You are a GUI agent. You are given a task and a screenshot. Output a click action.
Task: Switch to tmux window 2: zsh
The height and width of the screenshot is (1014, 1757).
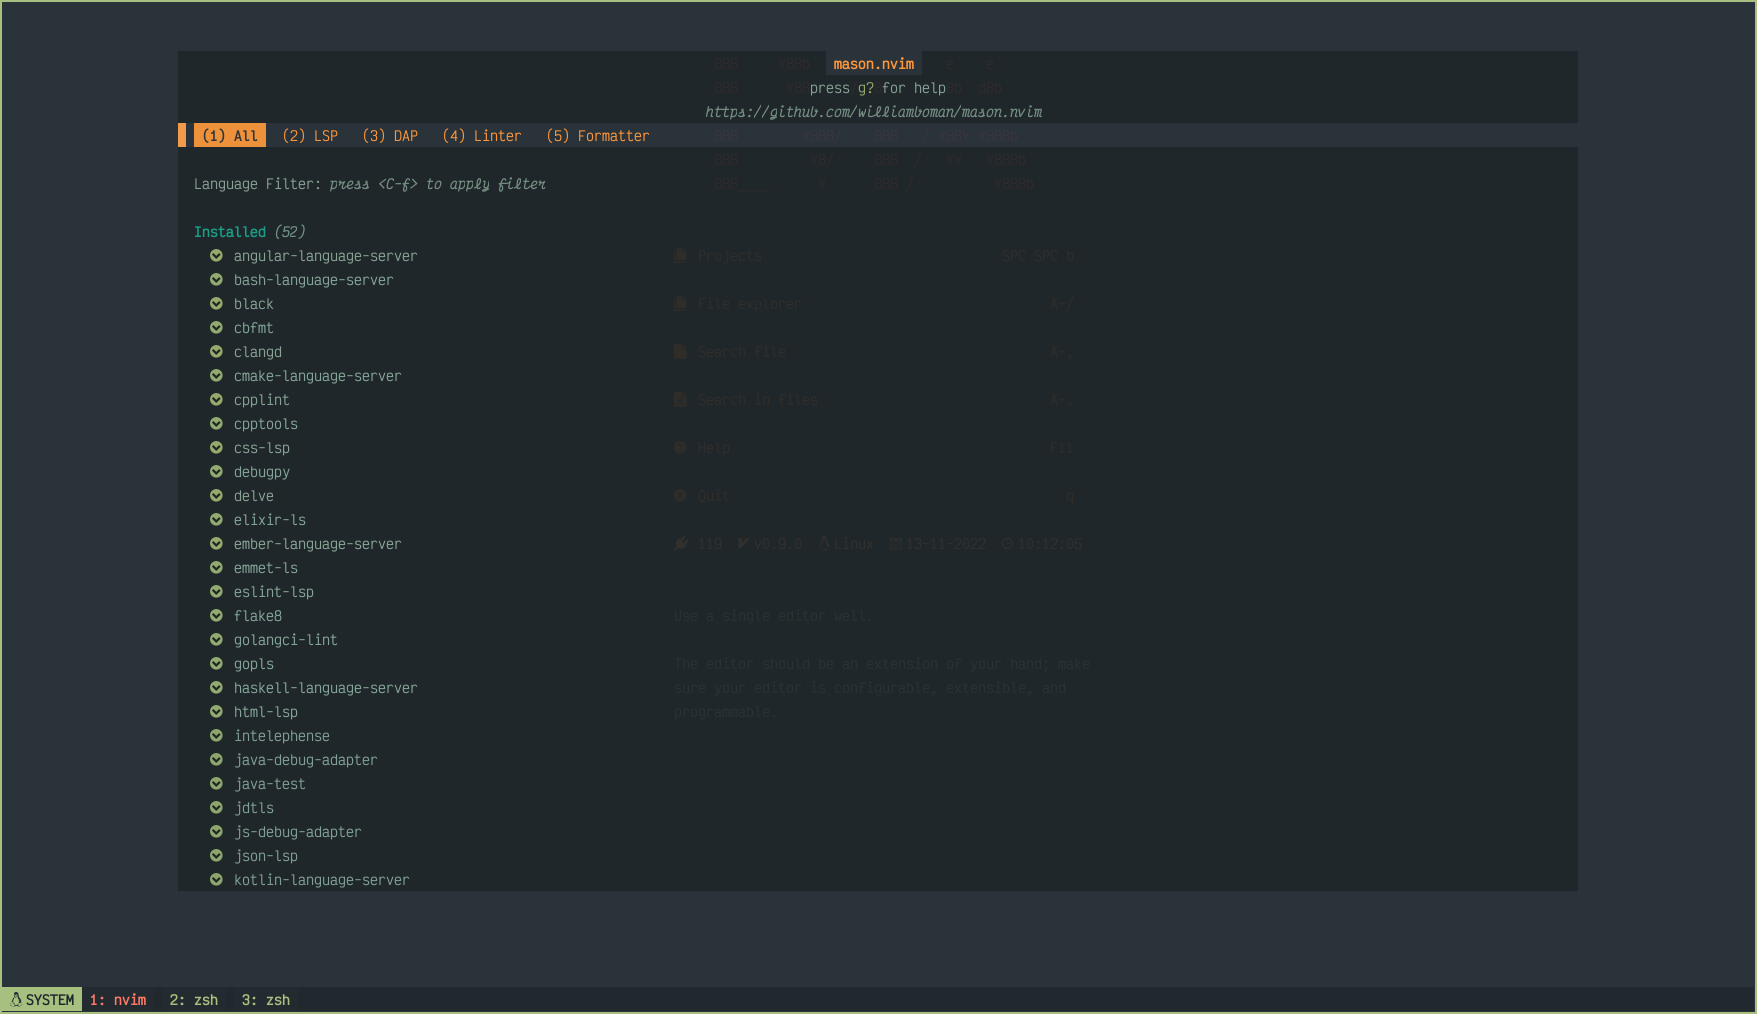(x=194, y=1000)
